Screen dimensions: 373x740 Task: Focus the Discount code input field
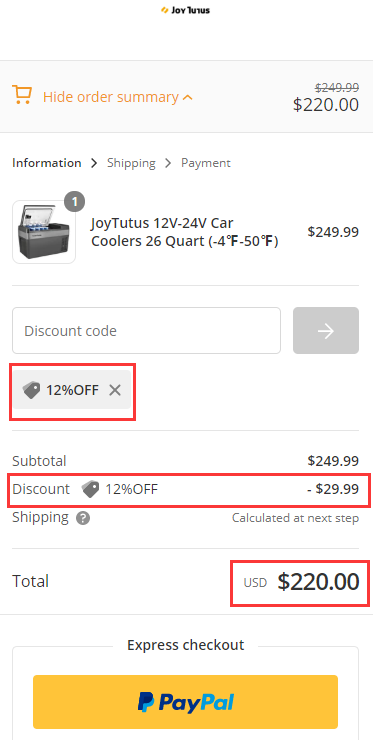[x=146, y=330]
